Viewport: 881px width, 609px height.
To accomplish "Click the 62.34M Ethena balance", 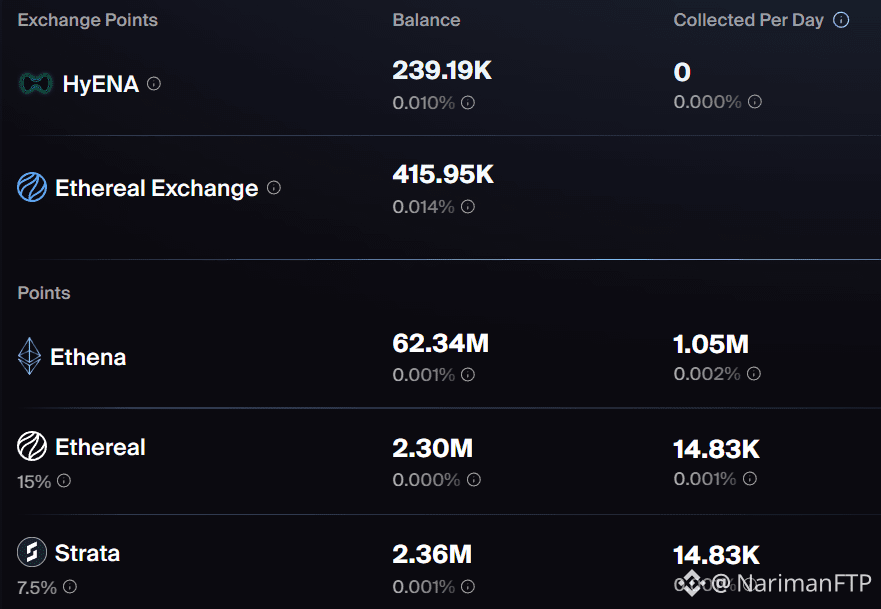I will click(441, 343).
